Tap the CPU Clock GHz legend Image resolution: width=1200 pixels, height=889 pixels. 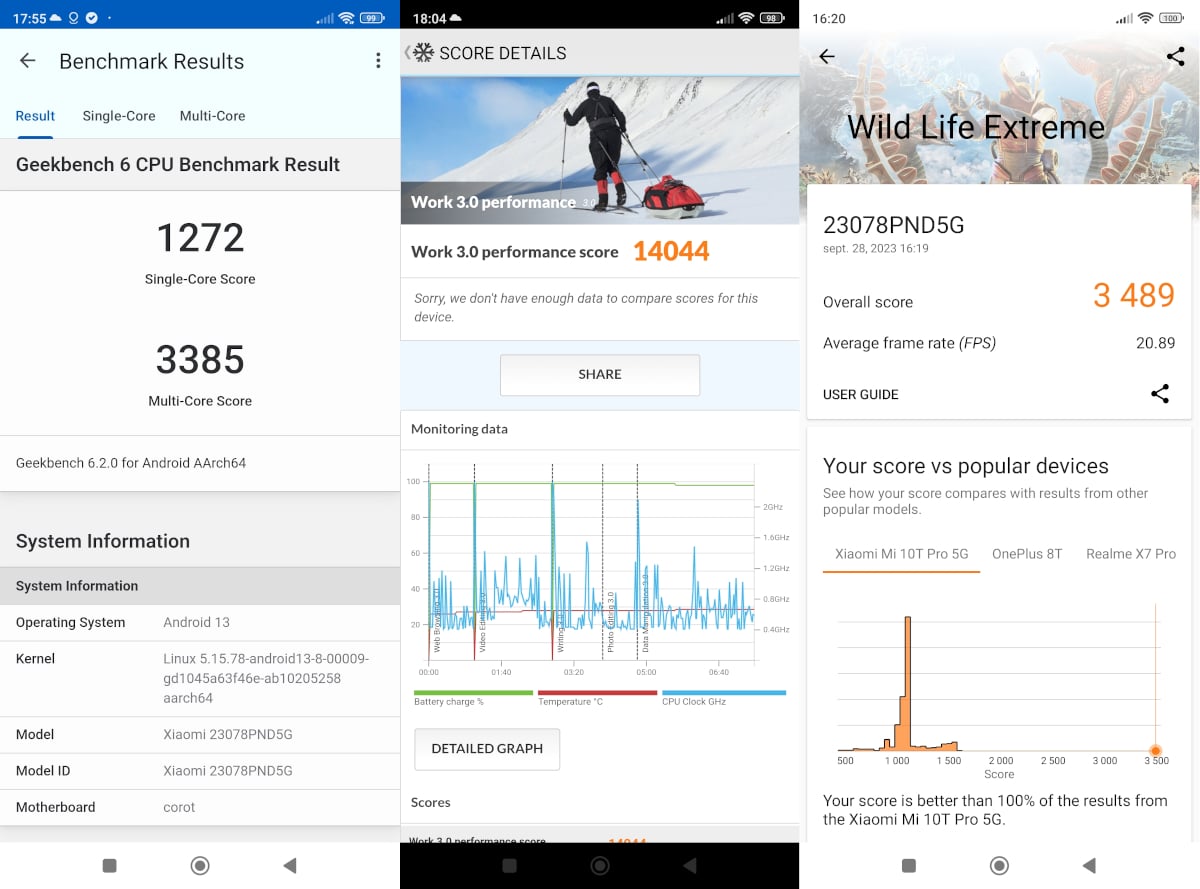(724, 697)
